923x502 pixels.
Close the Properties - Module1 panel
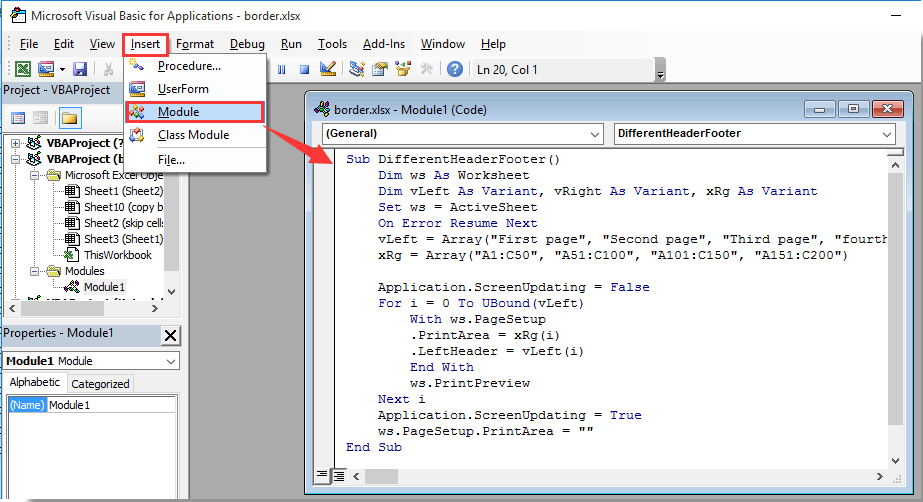(x=170, y=335)
